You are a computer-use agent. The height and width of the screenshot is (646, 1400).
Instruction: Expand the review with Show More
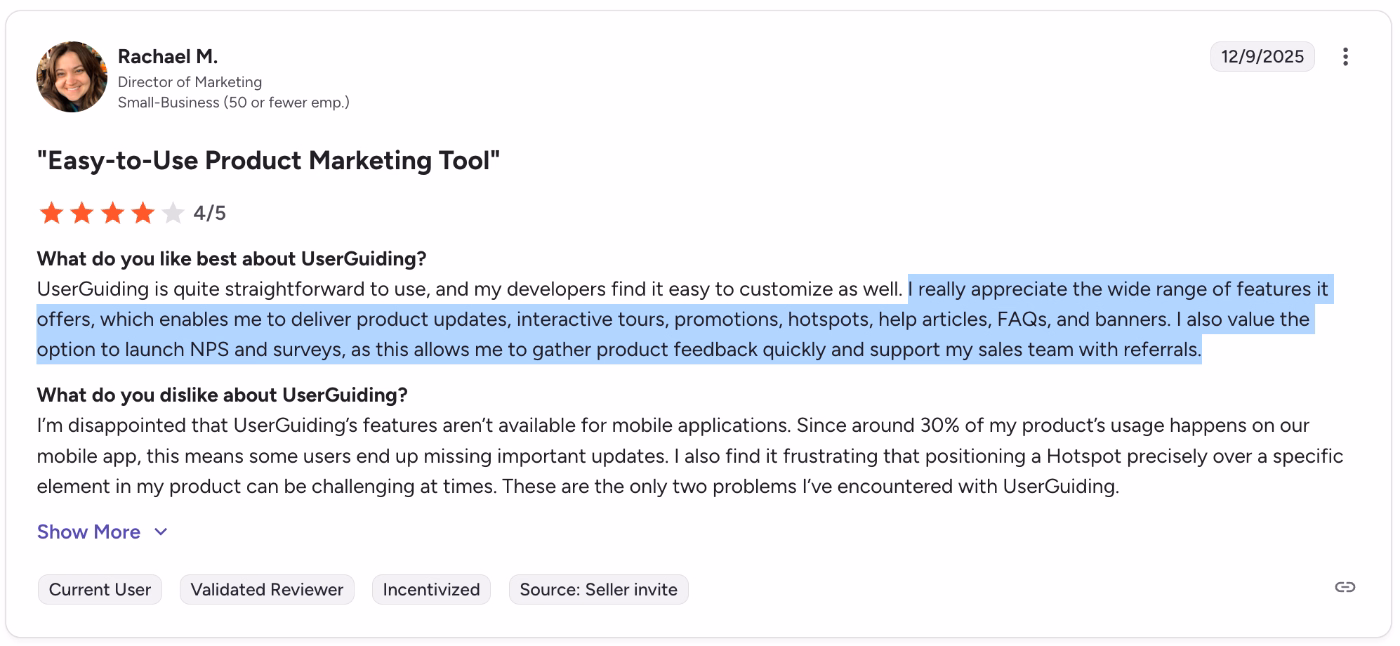click(x=88, y=531)
